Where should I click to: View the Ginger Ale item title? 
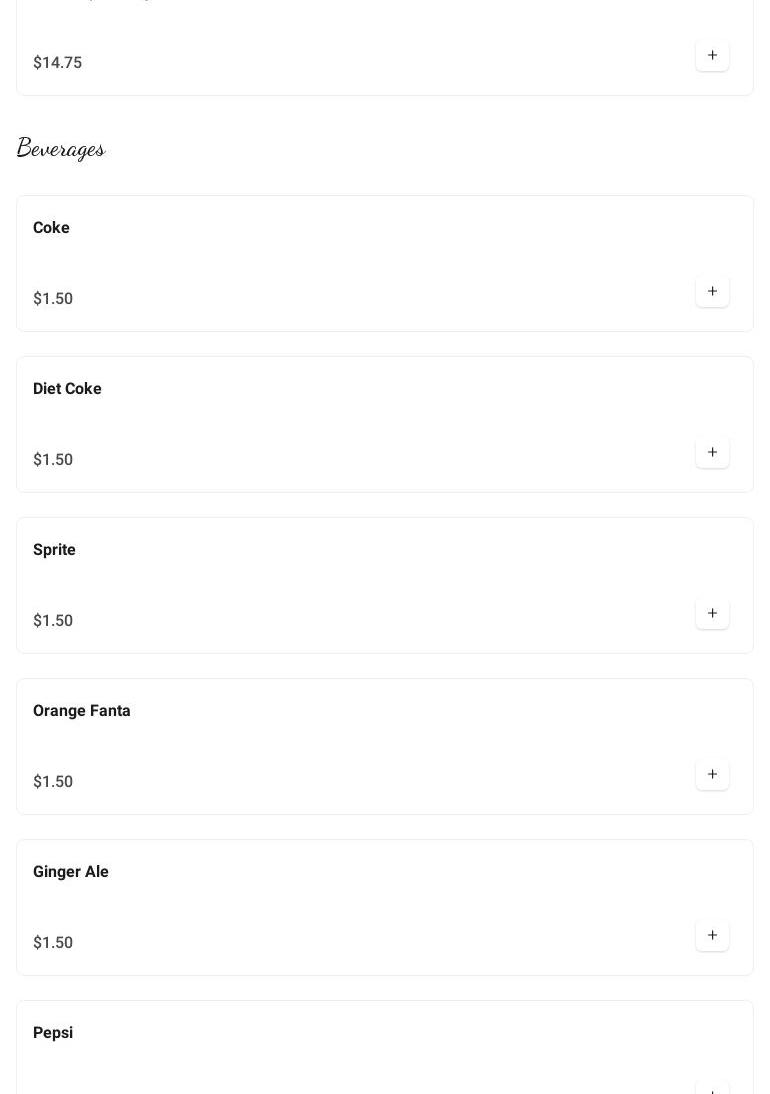[71, 872]
